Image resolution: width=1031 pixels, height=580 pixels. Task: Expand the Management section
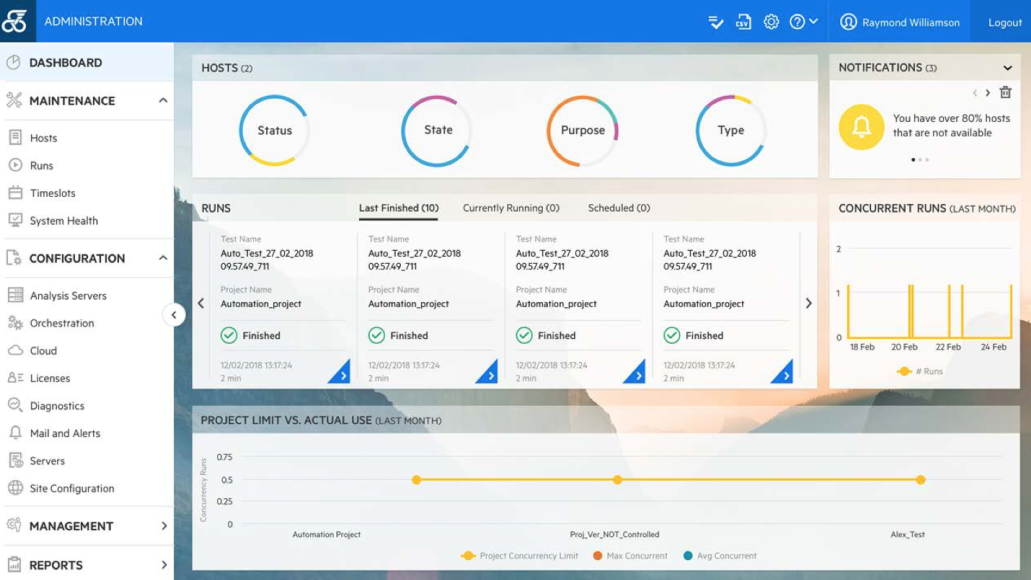pos(163,526)
